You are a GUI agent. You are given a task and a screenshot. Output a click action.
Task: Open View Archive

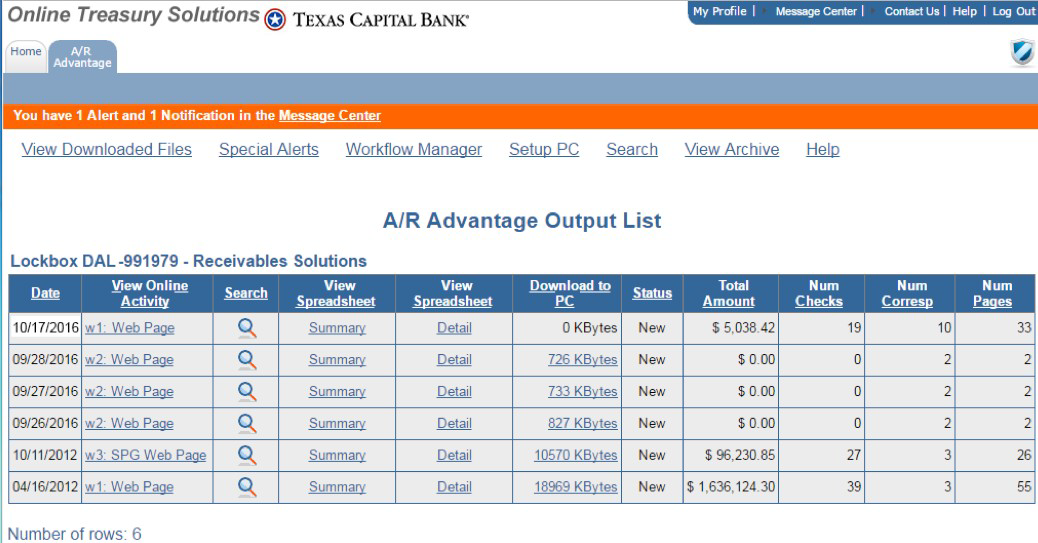[732, 150]
